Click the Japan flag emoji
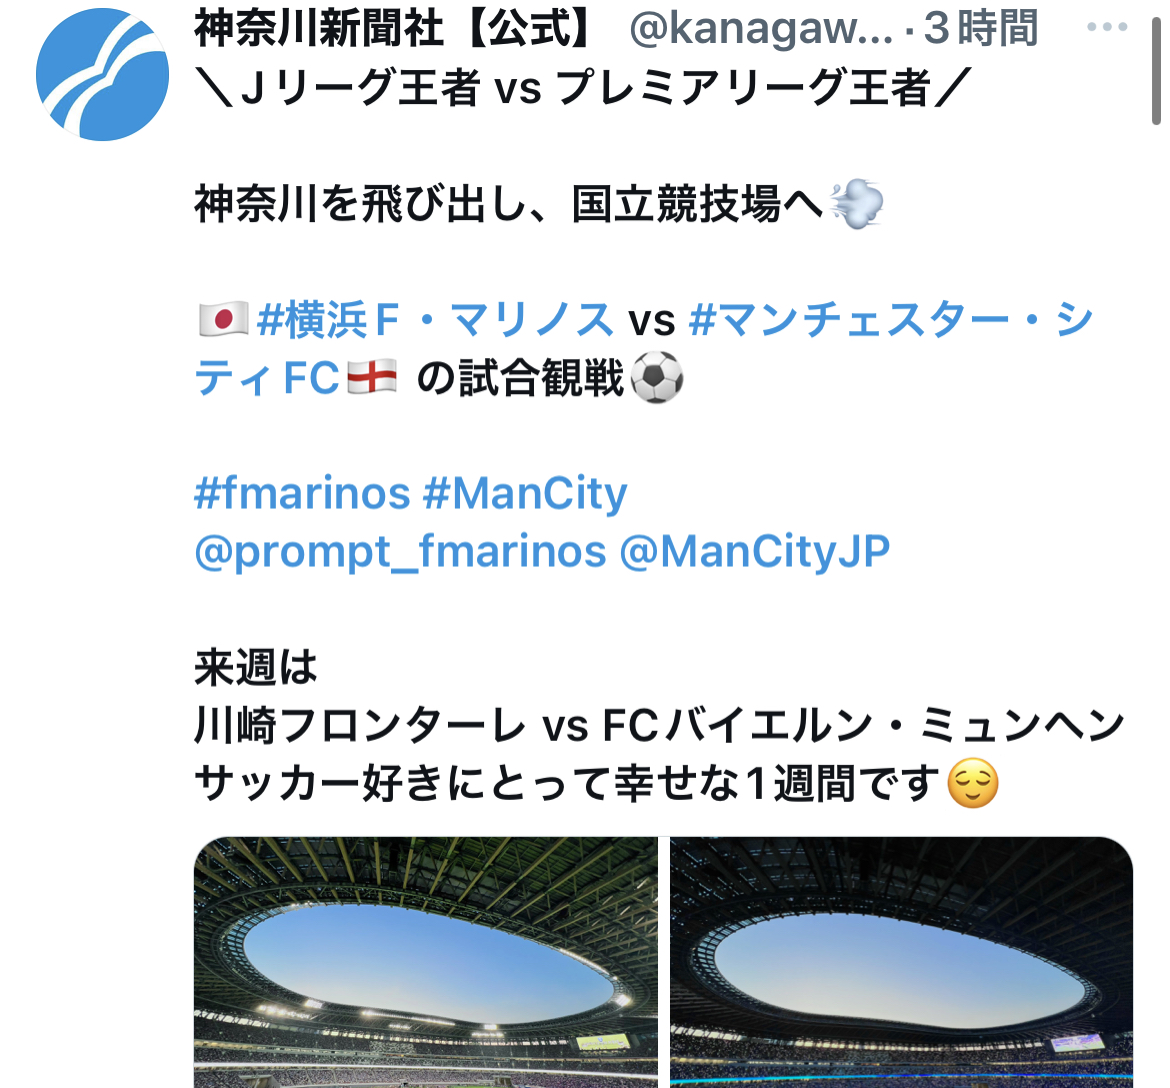The height and width of the screenshot is (1088, 1170). [x=223, y=319]
